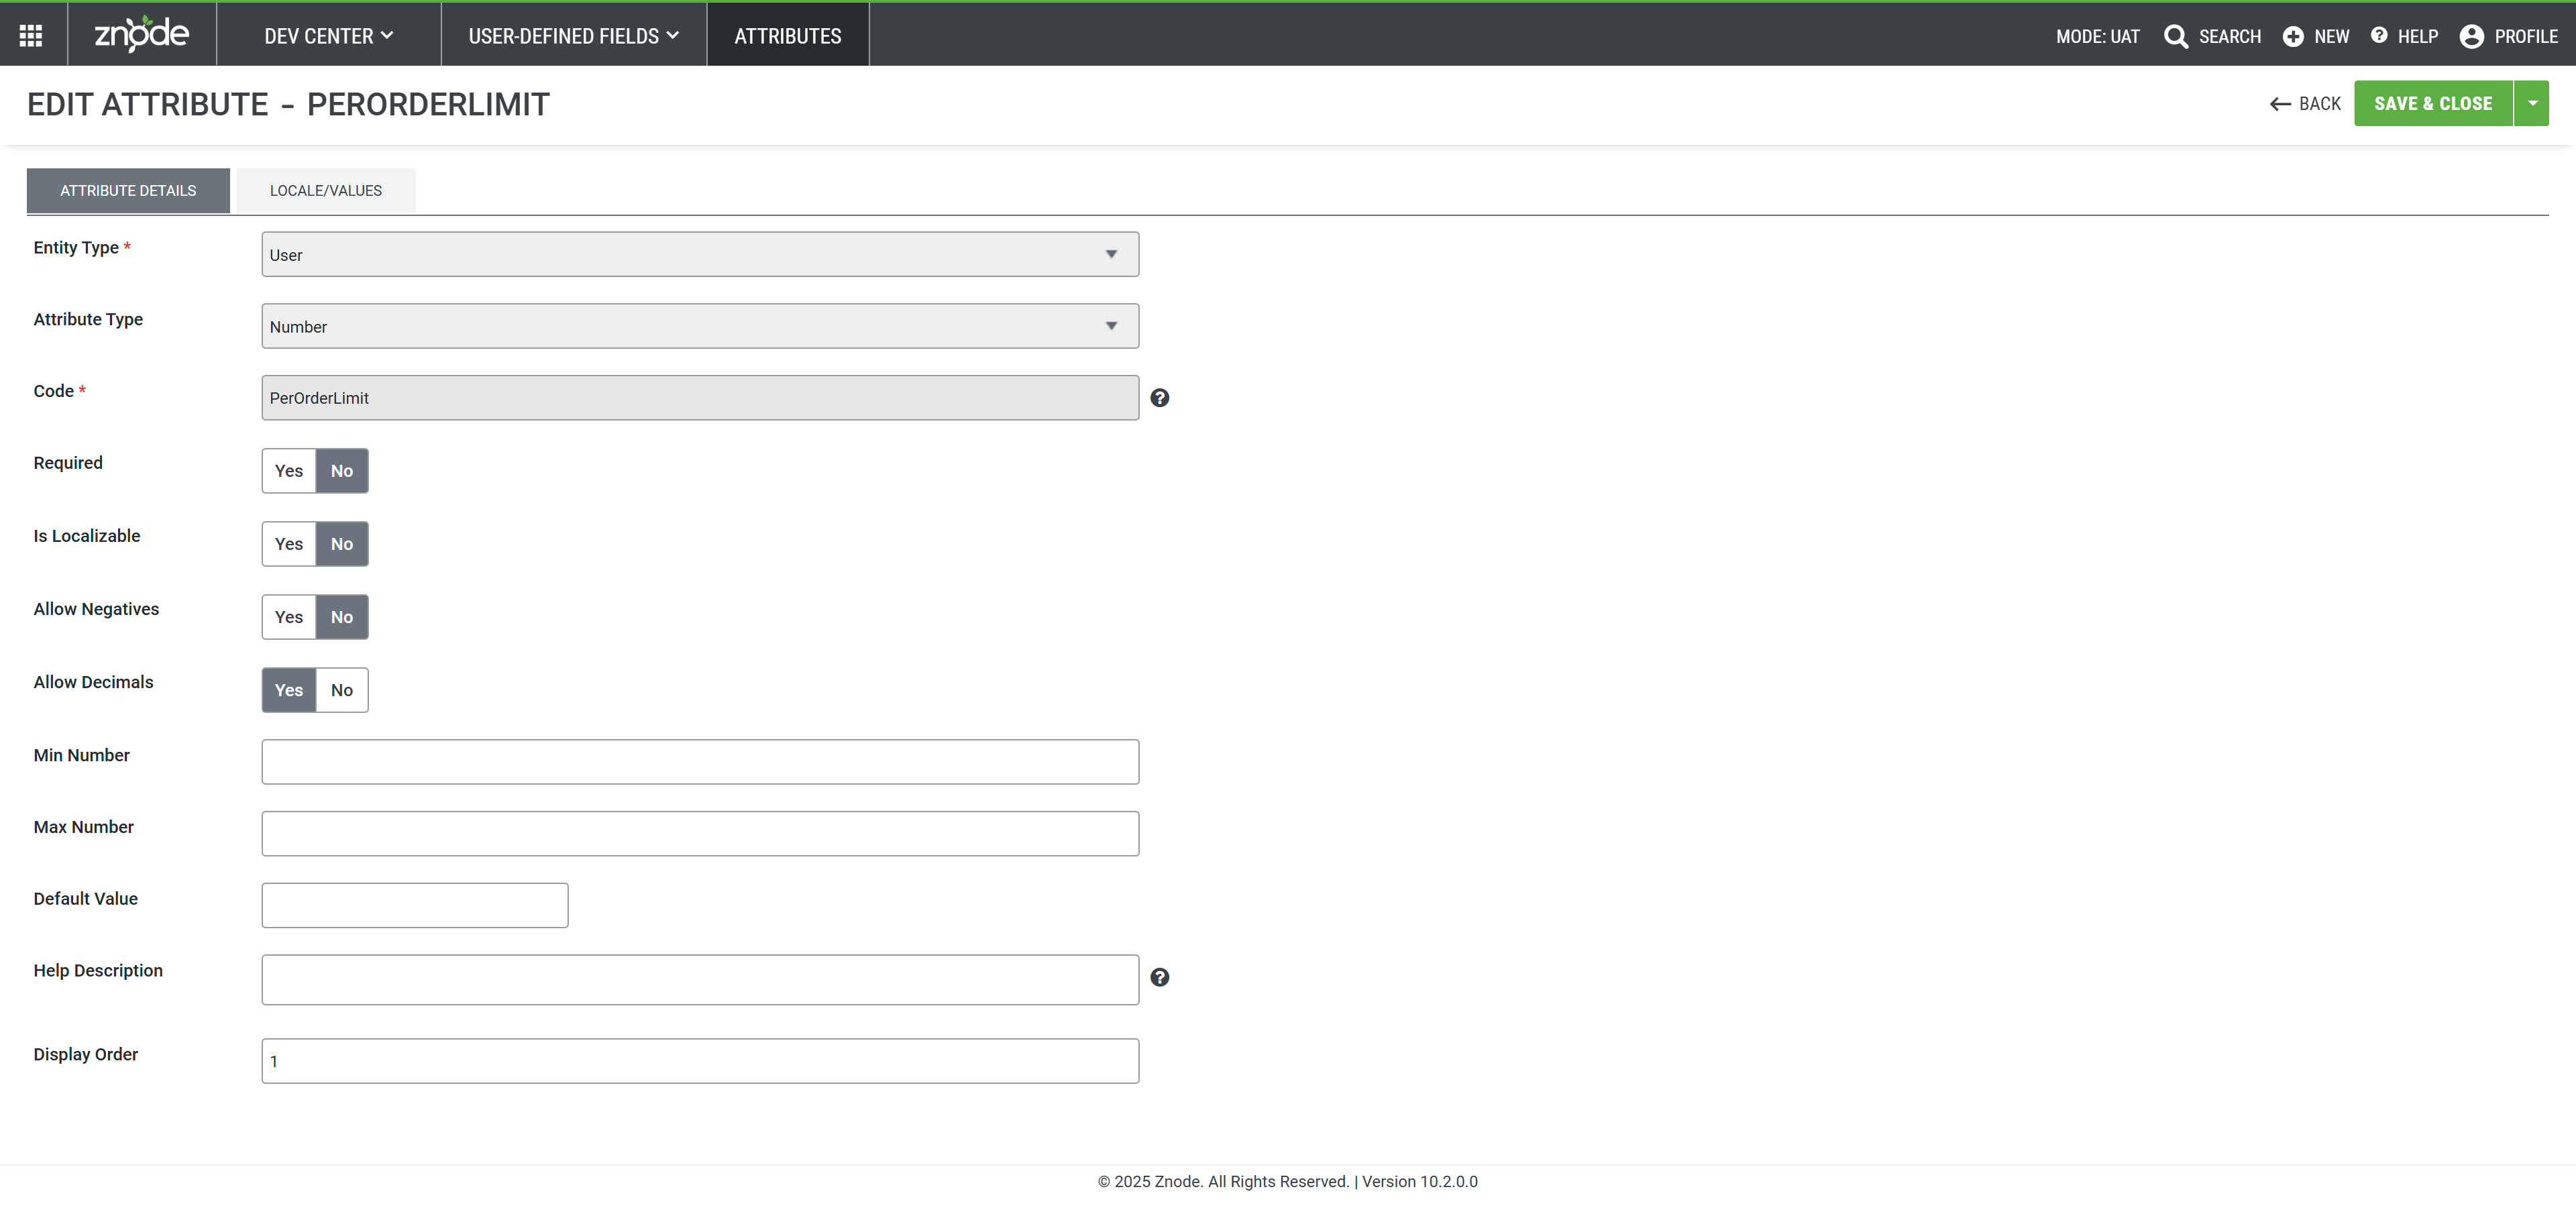Switch to the Locale/Values tab

[325, 190]
